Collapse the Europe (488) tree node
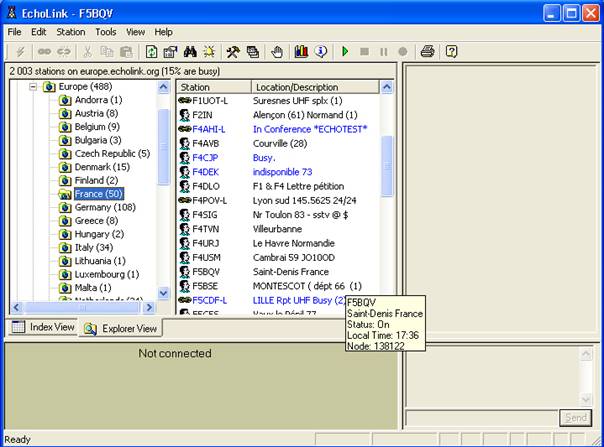The image size is (604, 447). click(x=33, y=87)
